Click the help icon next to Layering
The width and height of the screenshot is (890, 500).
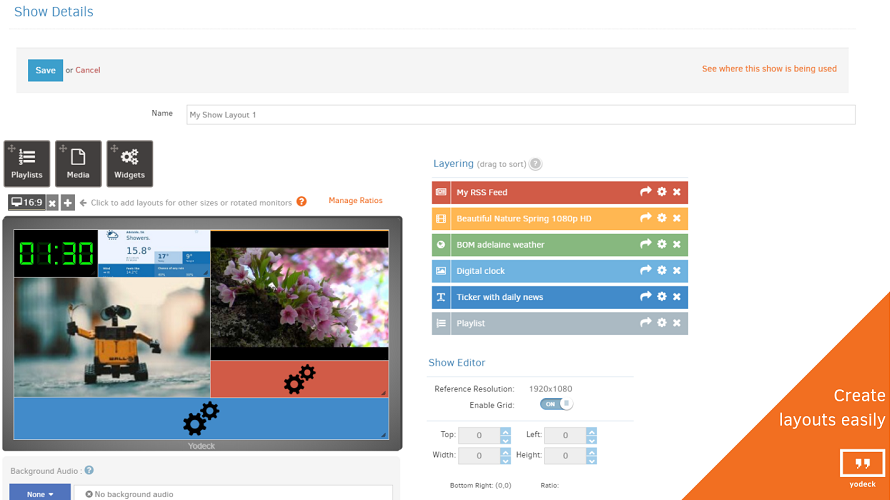[x=536, y=164]
